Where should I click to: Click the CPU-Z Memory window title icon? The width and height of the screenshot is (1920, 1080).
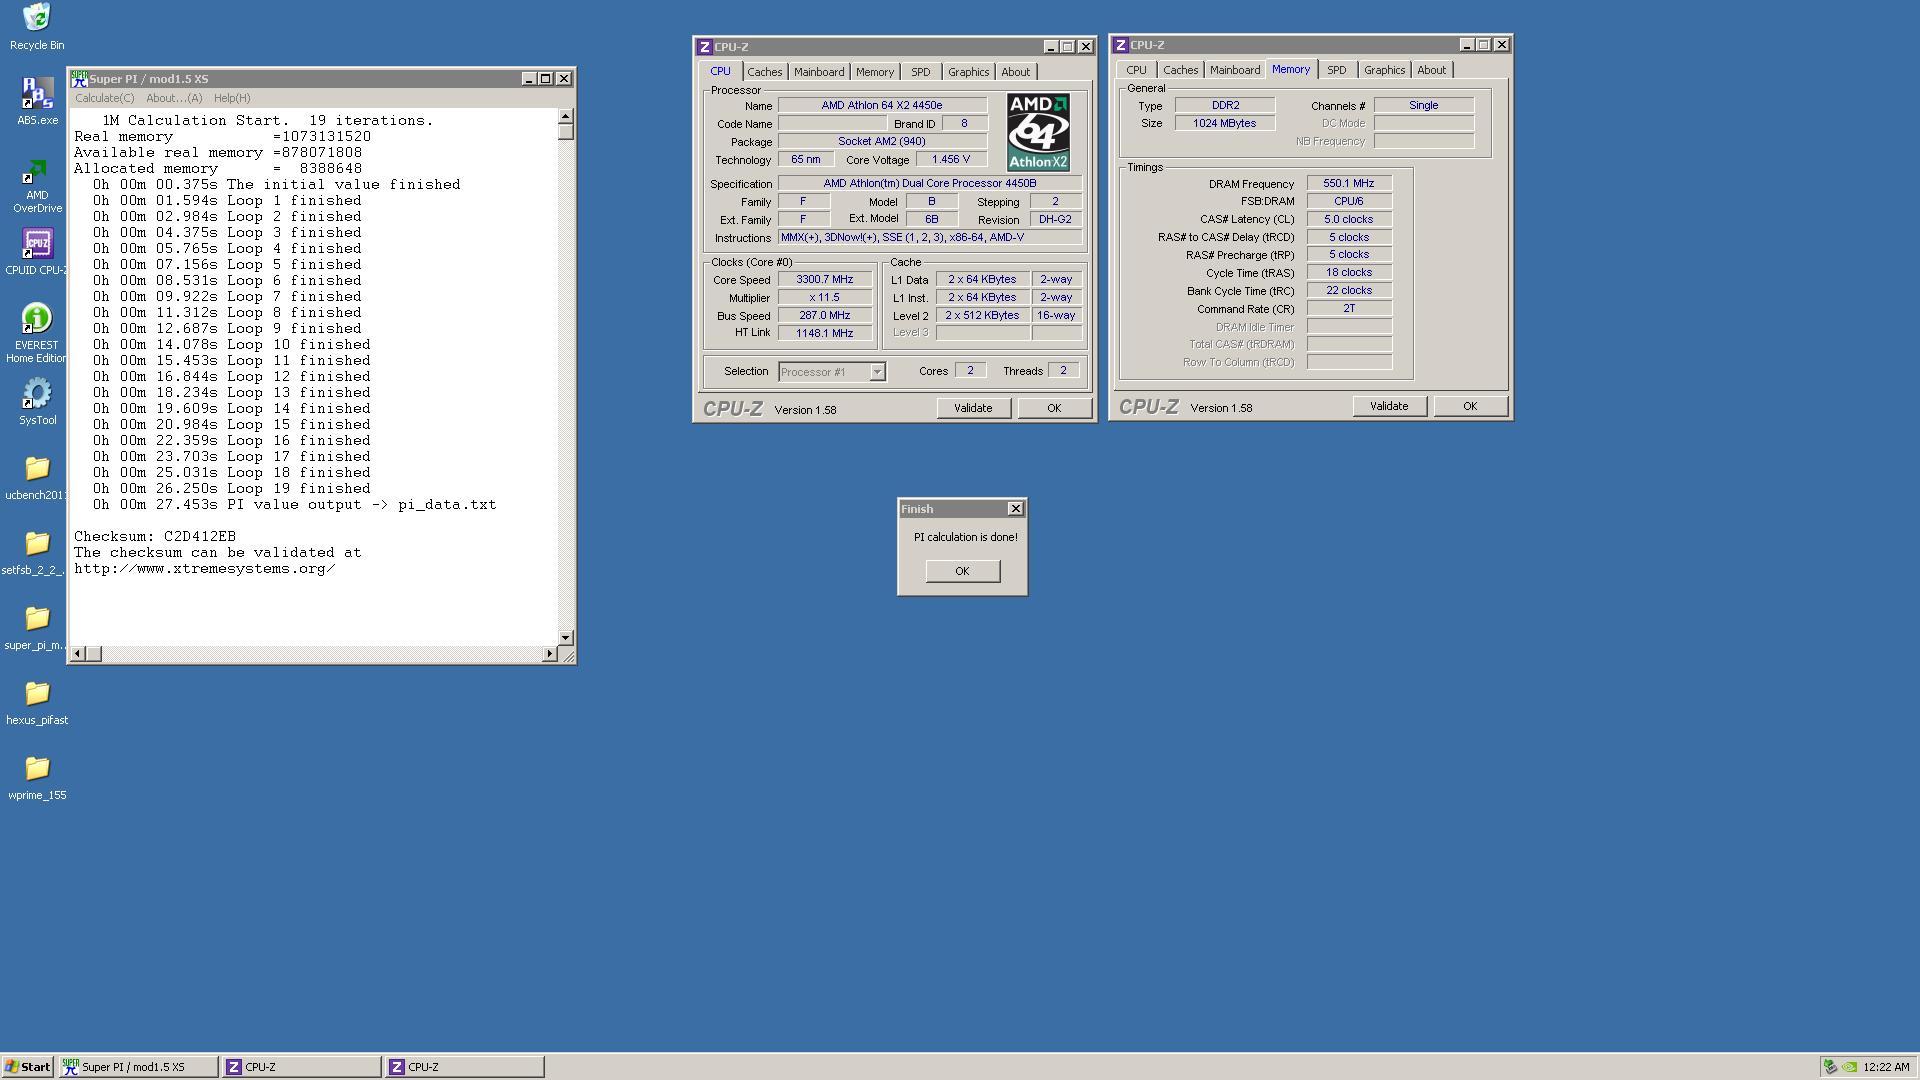tap(1120, 45)
